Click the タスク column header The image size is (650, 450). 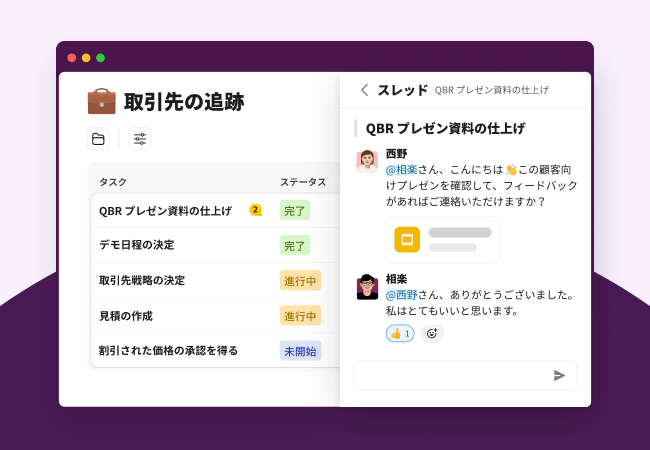(x=113, y=182)
